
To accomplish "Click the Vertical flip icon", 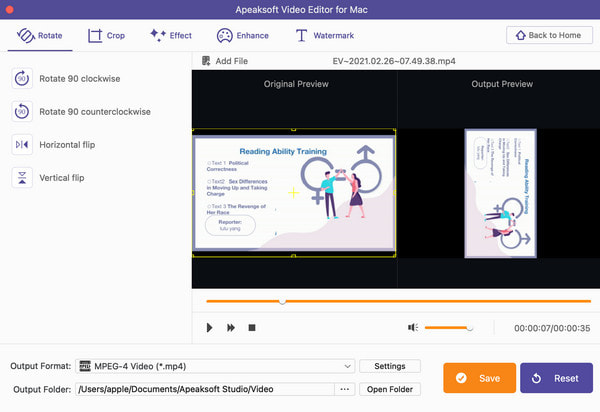I will 22,178.
